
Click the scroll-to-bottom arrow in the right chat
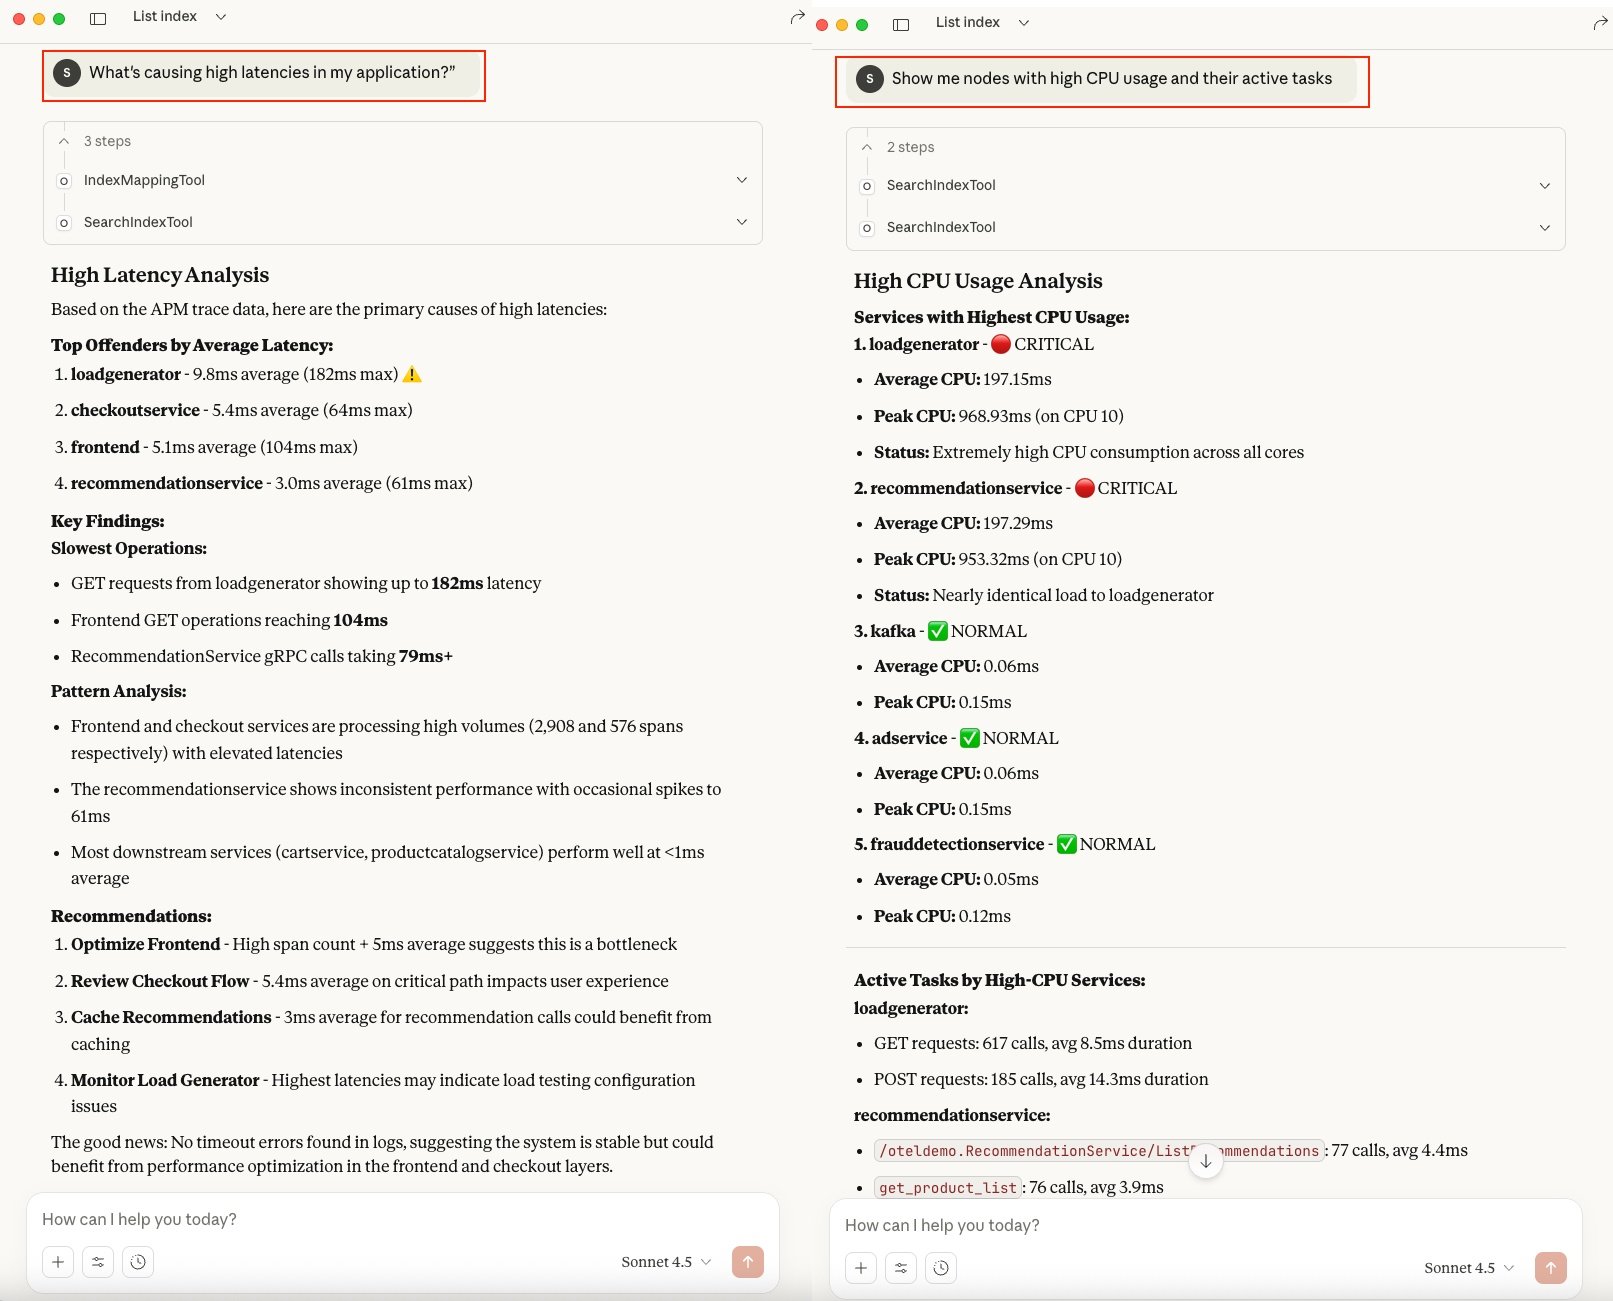click(1206, 1161)
